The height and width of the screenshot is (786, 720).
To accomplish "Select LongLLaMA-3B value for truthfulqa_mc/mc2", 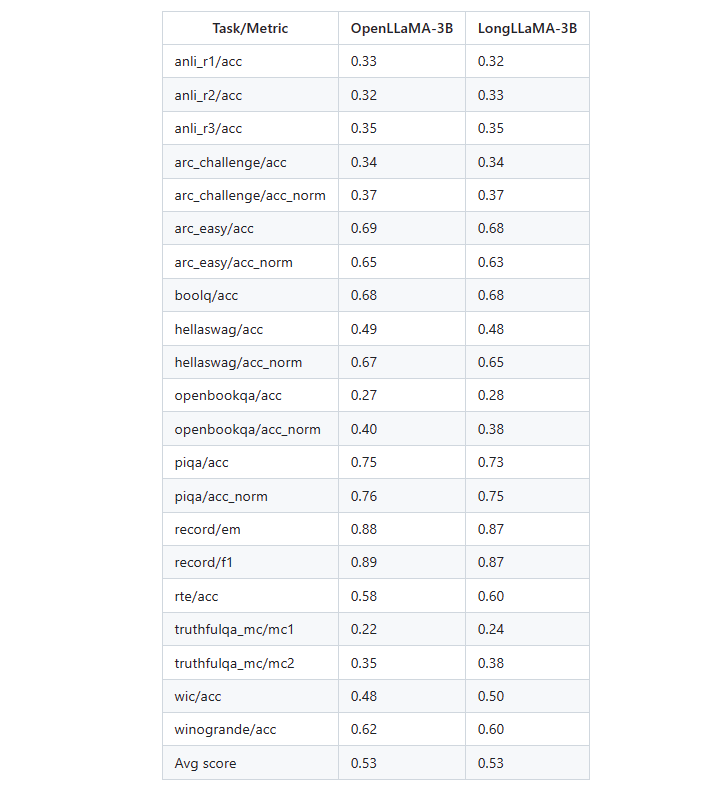I will pyautogui.click(x=491, y=663).
